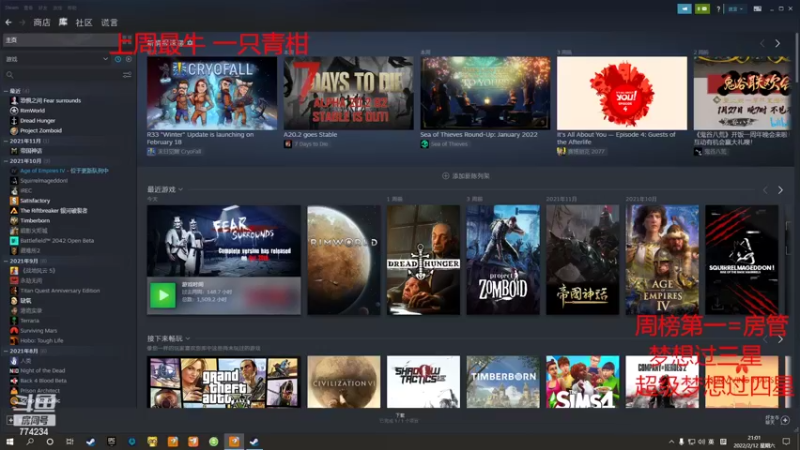Select Hobo: Tough Life in sidebar

point(41,340)
